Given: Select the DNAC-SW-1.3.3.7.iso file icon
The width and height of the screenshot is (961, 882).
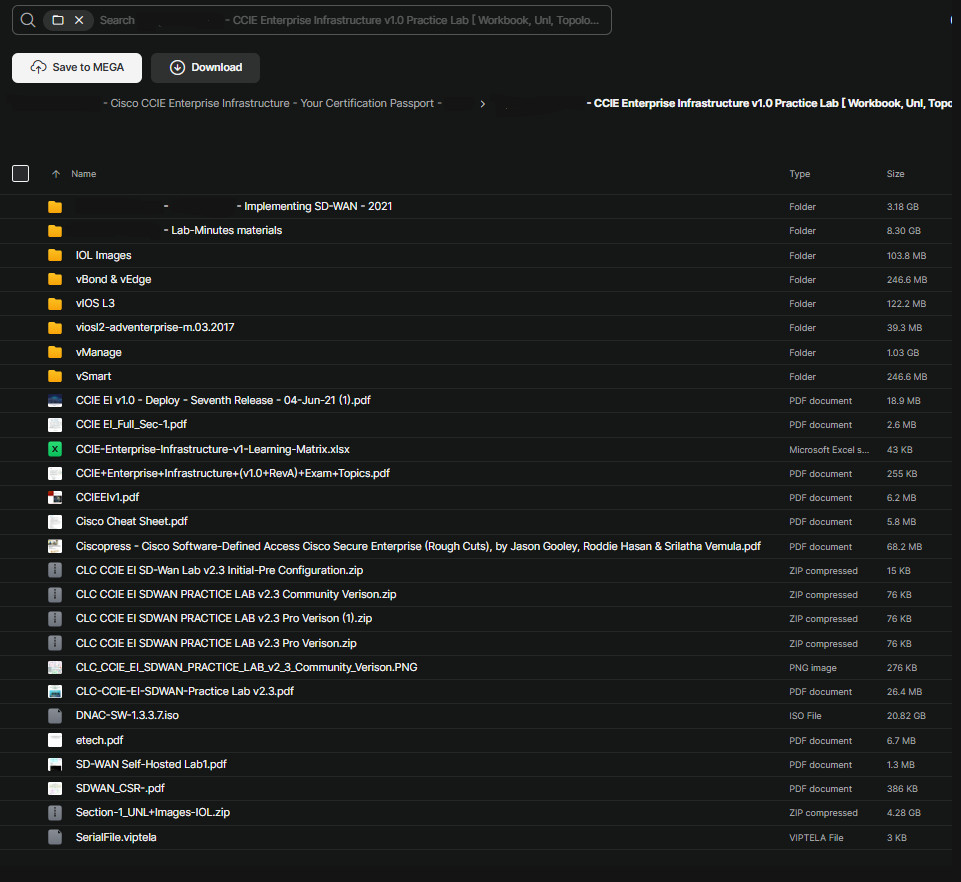Looking at the screenshot, I should 55,715.
